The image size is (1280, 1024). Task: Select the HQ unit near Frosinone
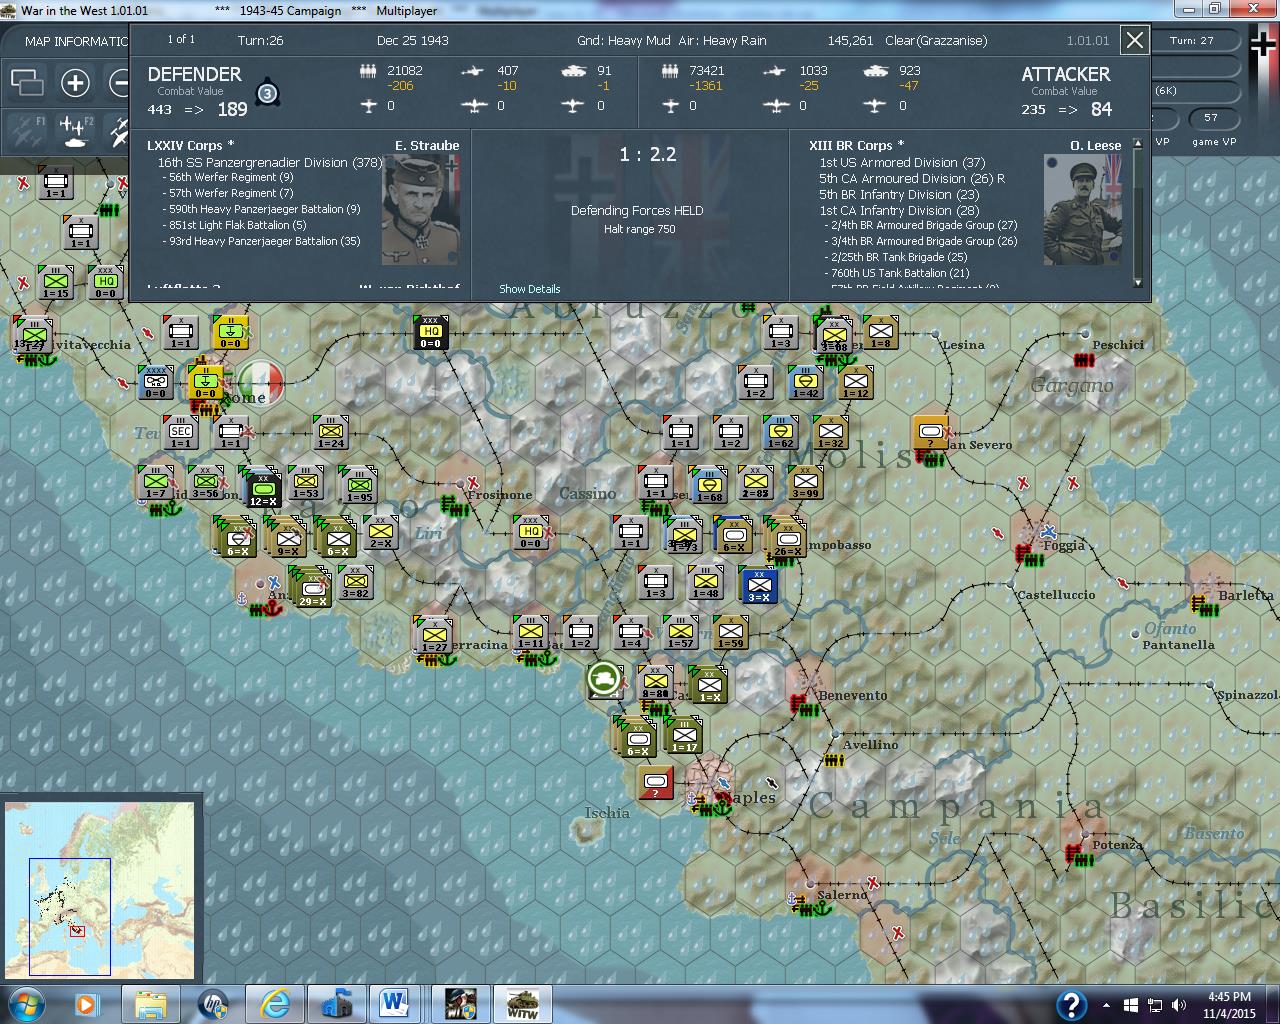pos(530,533)
